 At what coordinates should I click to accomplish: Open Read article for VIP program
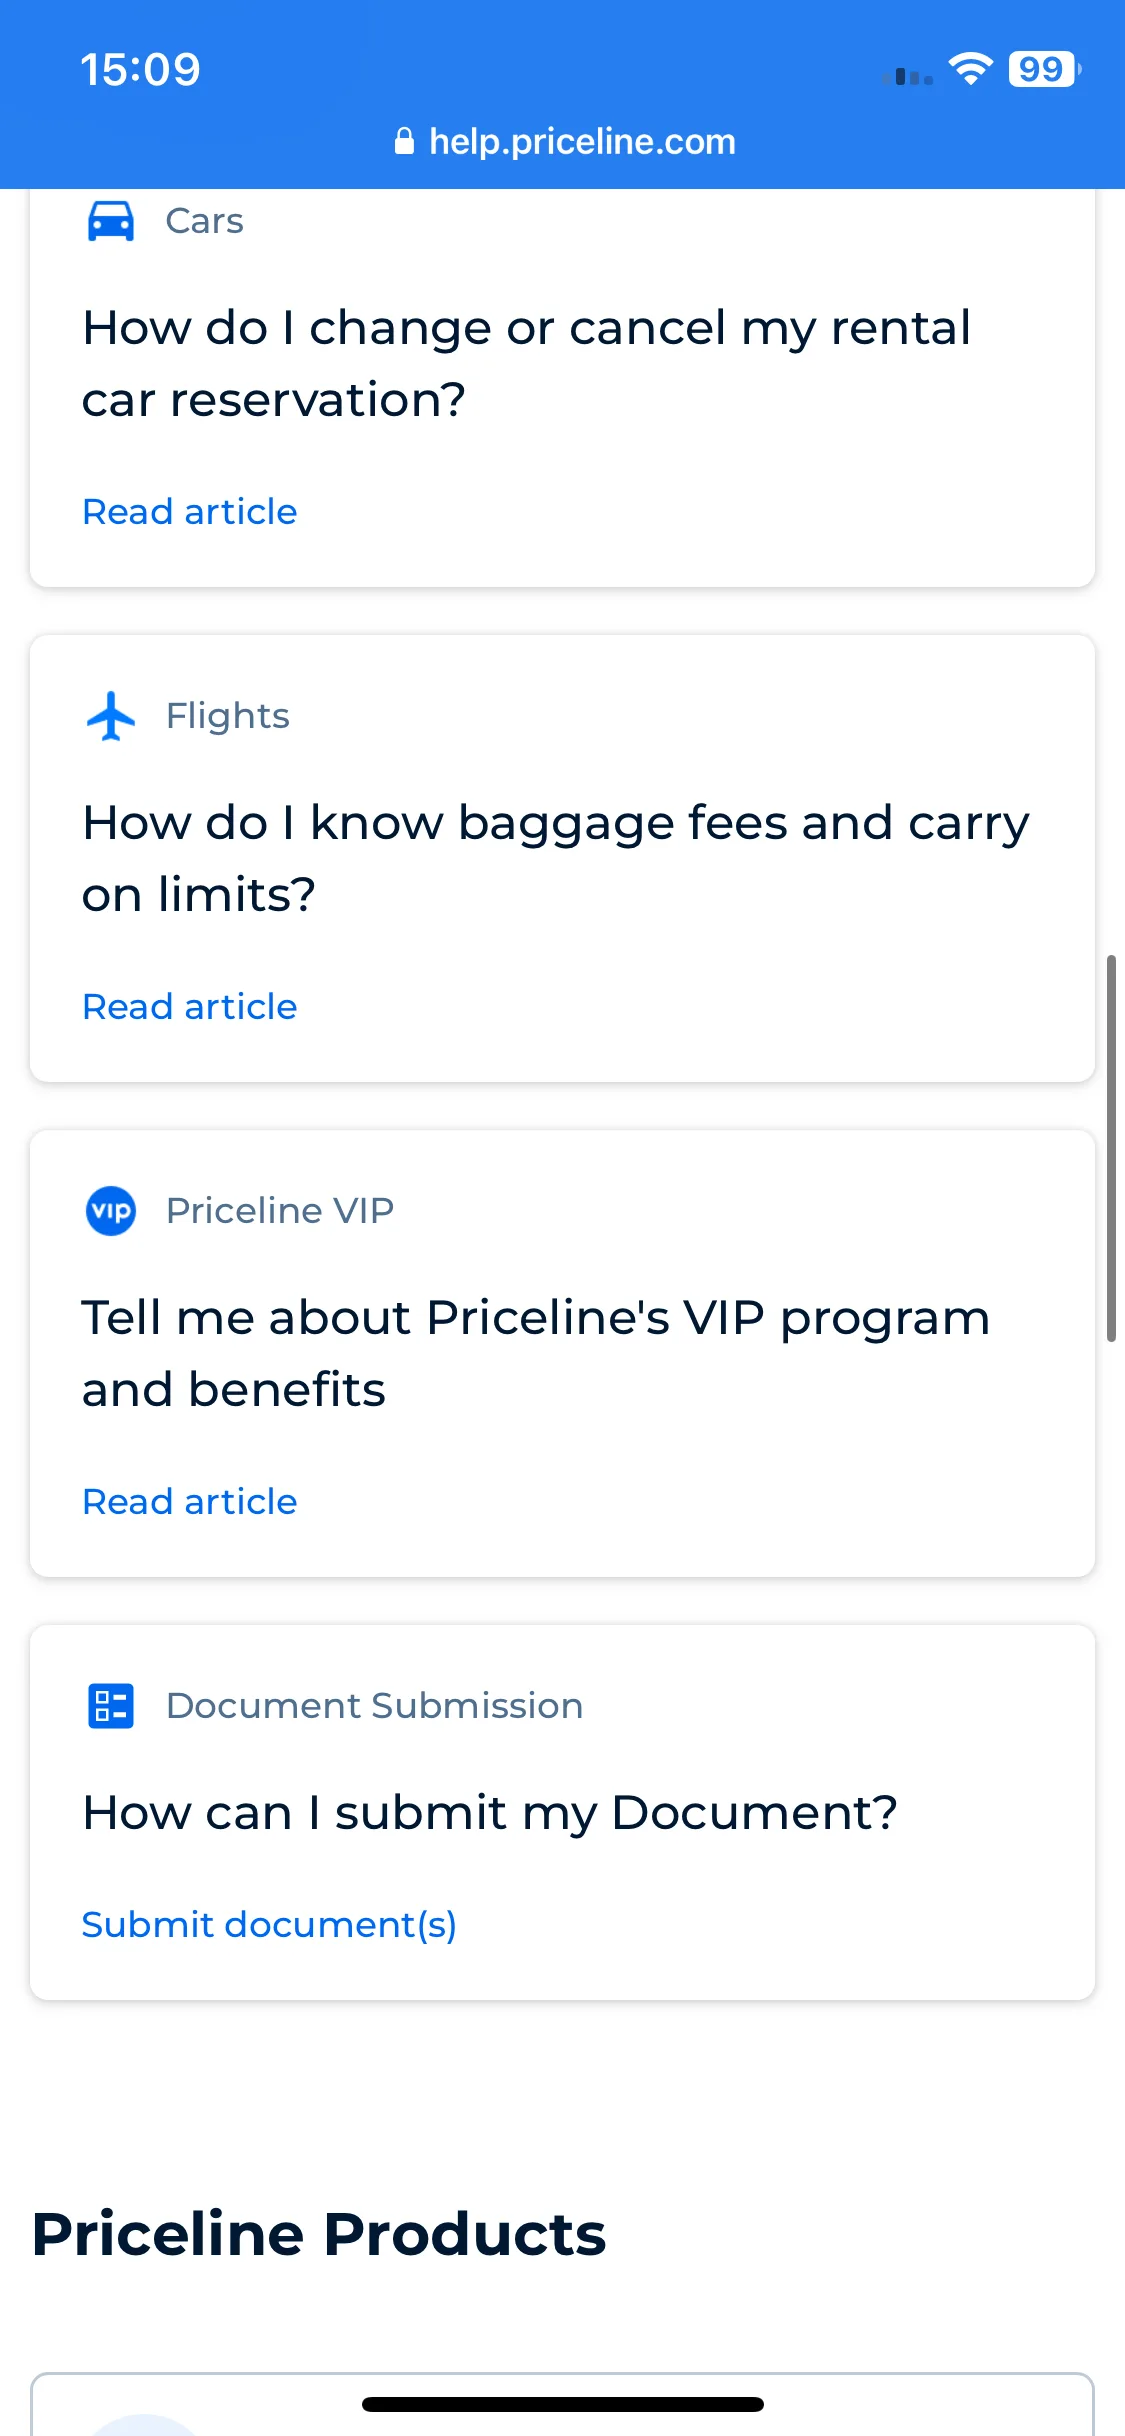190,1502
